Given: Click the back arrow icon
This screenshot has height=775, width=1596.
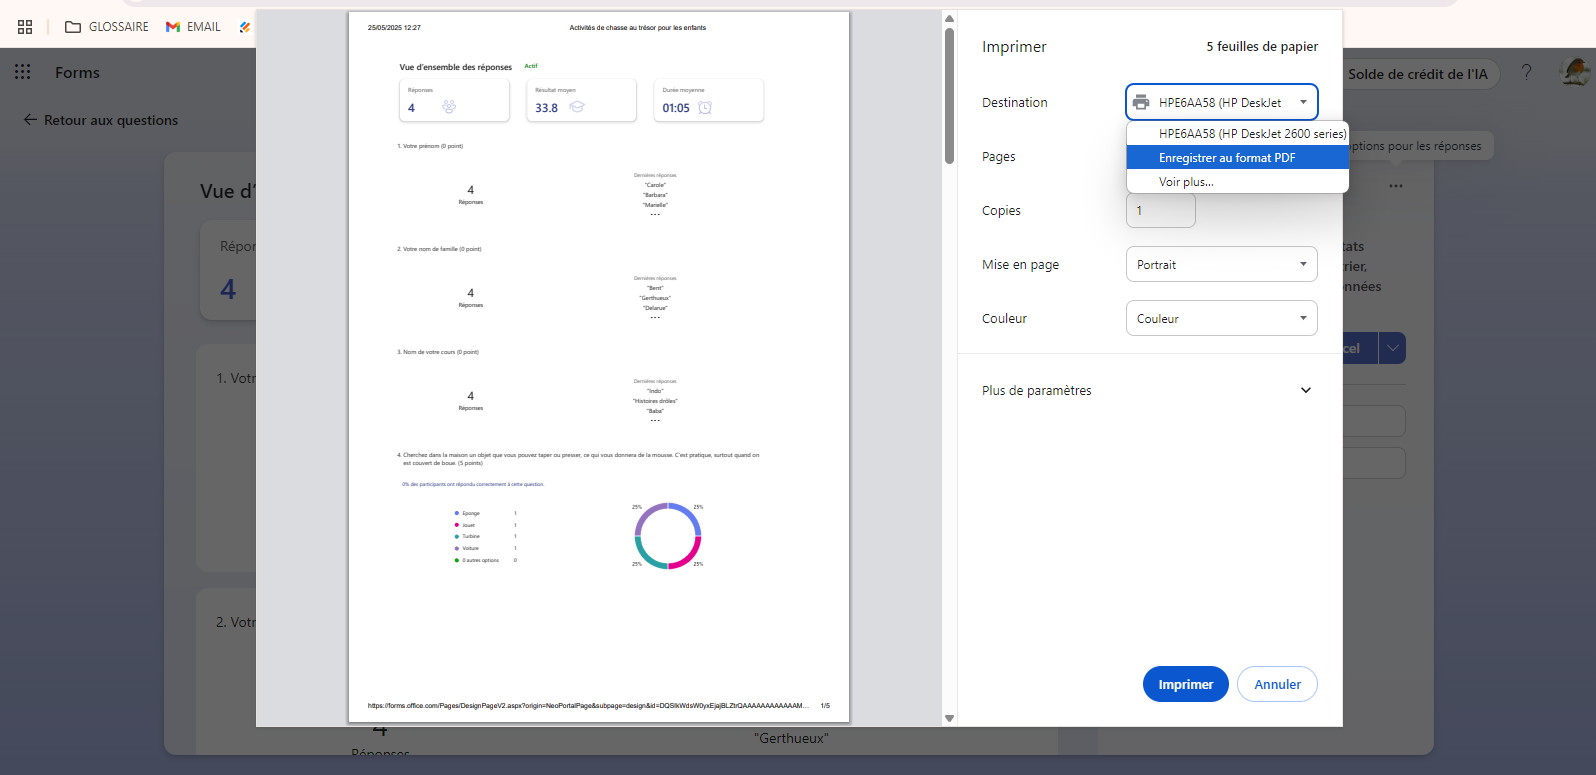Looking at the screenshot, I should [30, 119].
